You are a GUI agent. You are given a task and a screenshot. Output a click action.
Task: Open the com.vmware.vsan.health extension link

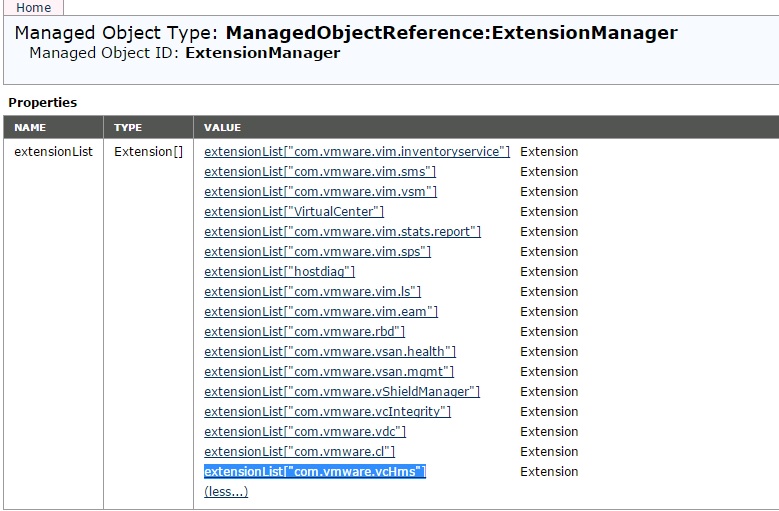point(330,352)
